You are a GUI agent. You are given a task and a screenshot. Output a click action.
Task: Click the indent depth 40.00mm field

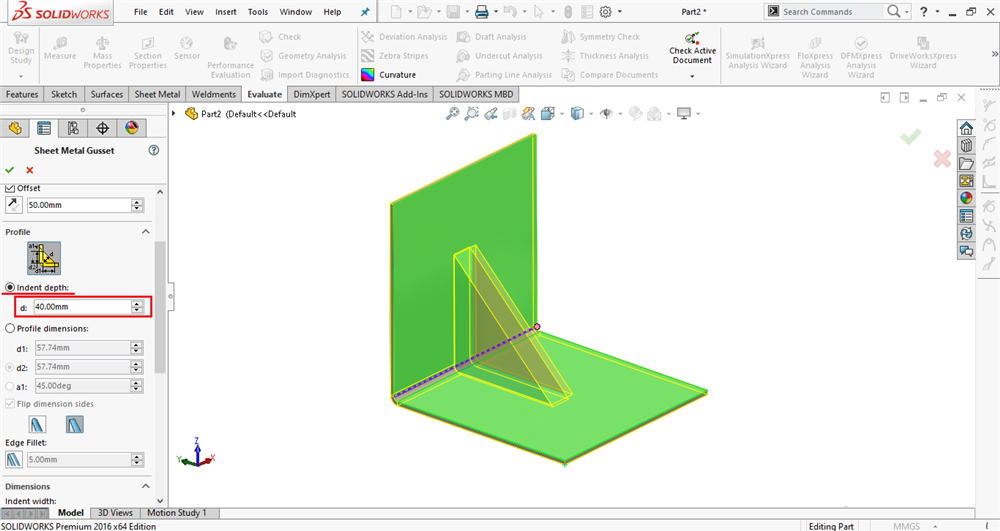[x=82, y=307]
